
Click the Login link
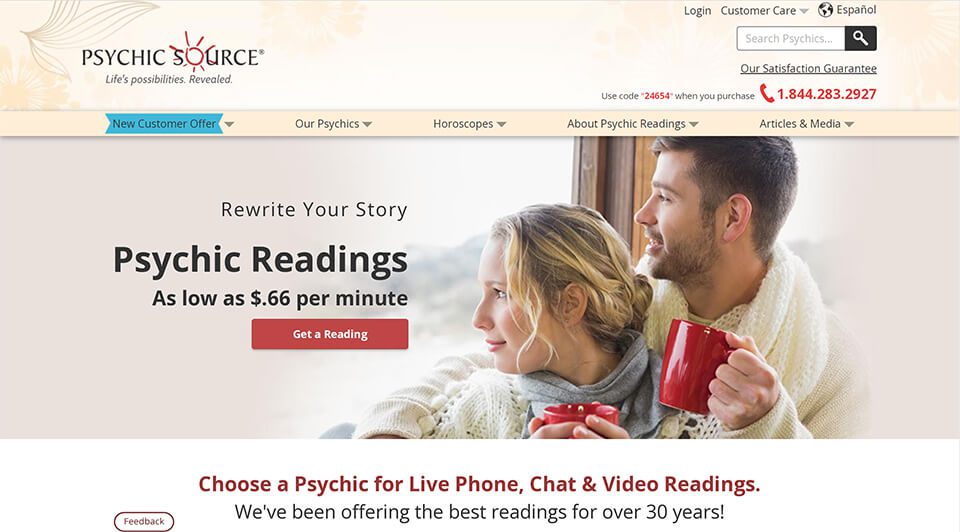[x=697, y=10]
